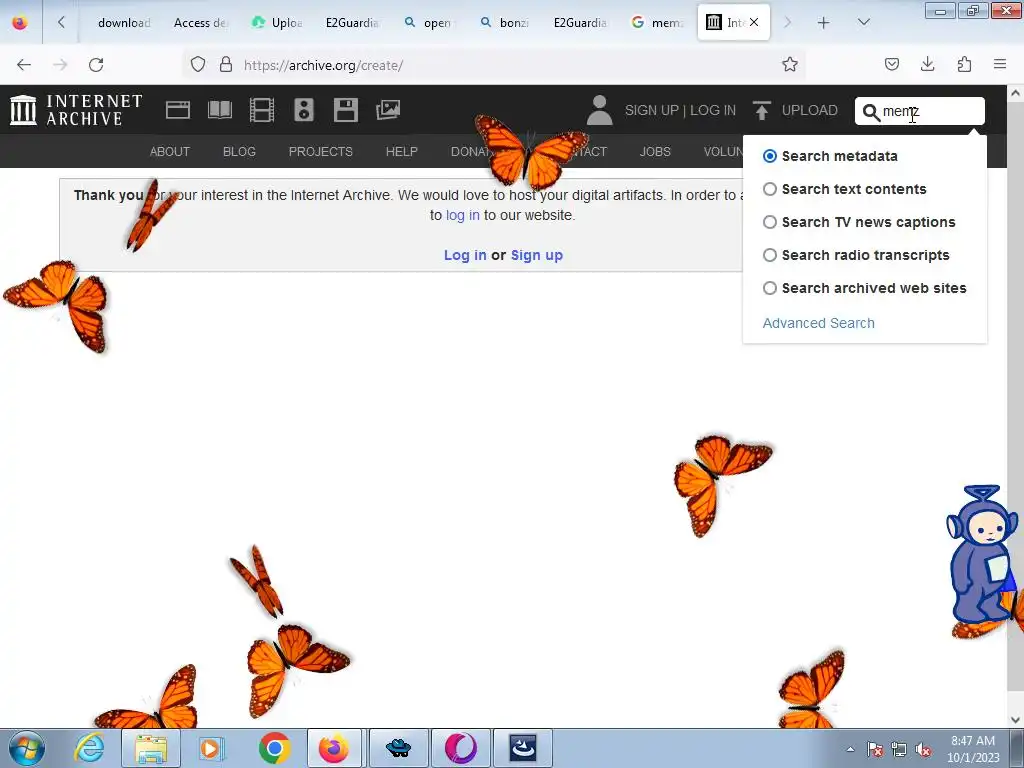1024x768 pixels.
Task: Open the ABOUT menu item
Action: click(170, 152)
